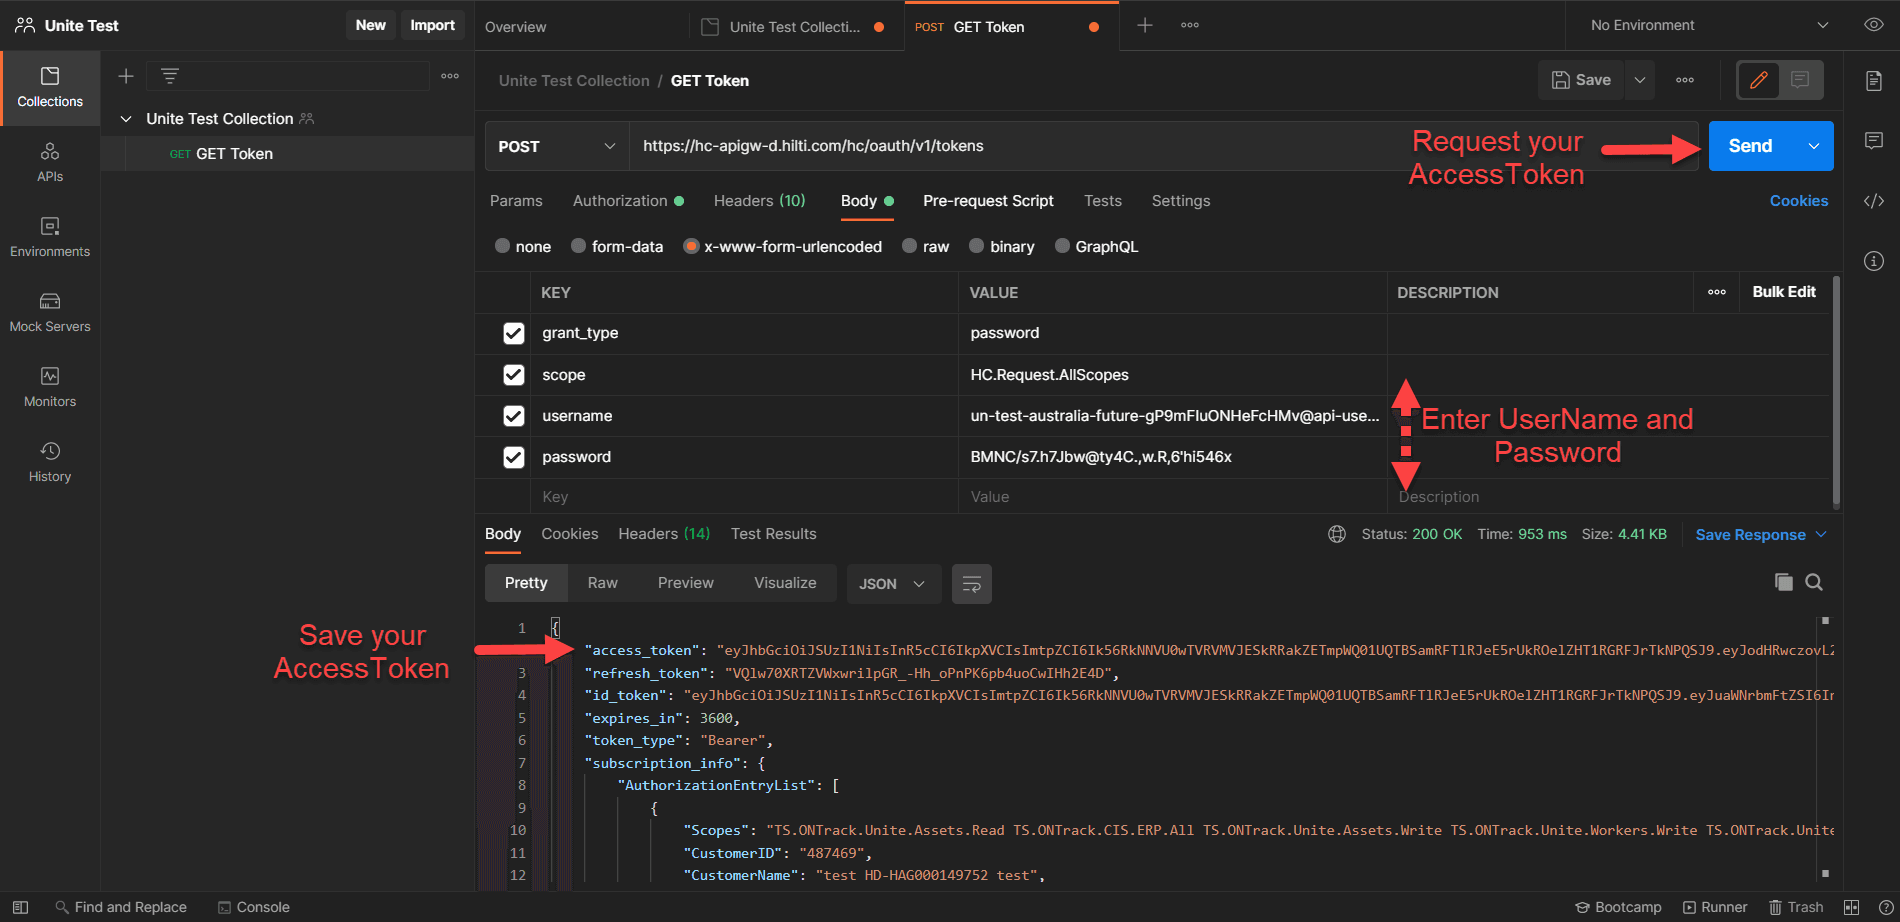
Task: Open the JSON response format dropdown
Action: [x=893, y=584]
